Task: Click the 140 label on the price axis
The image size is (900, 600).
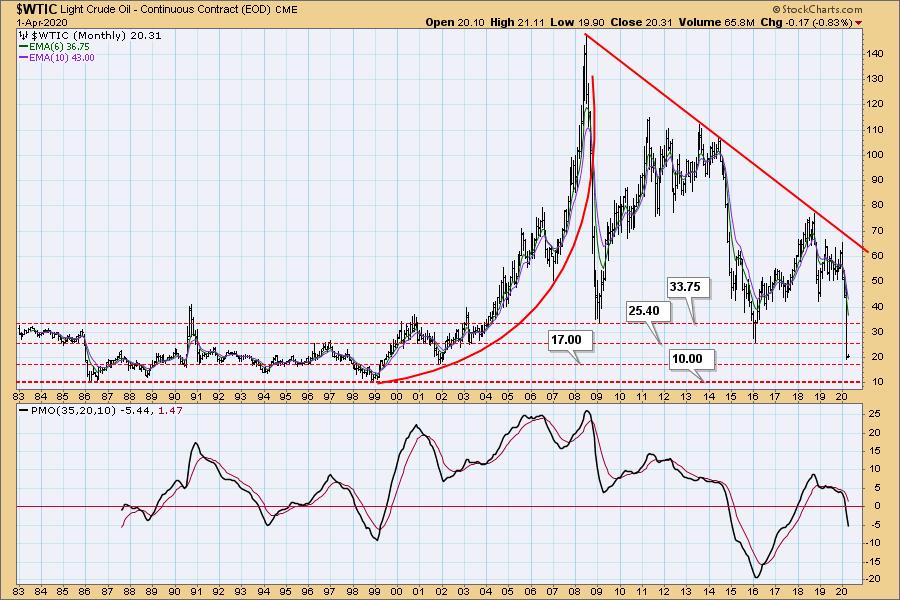Action: coord(874,53)
